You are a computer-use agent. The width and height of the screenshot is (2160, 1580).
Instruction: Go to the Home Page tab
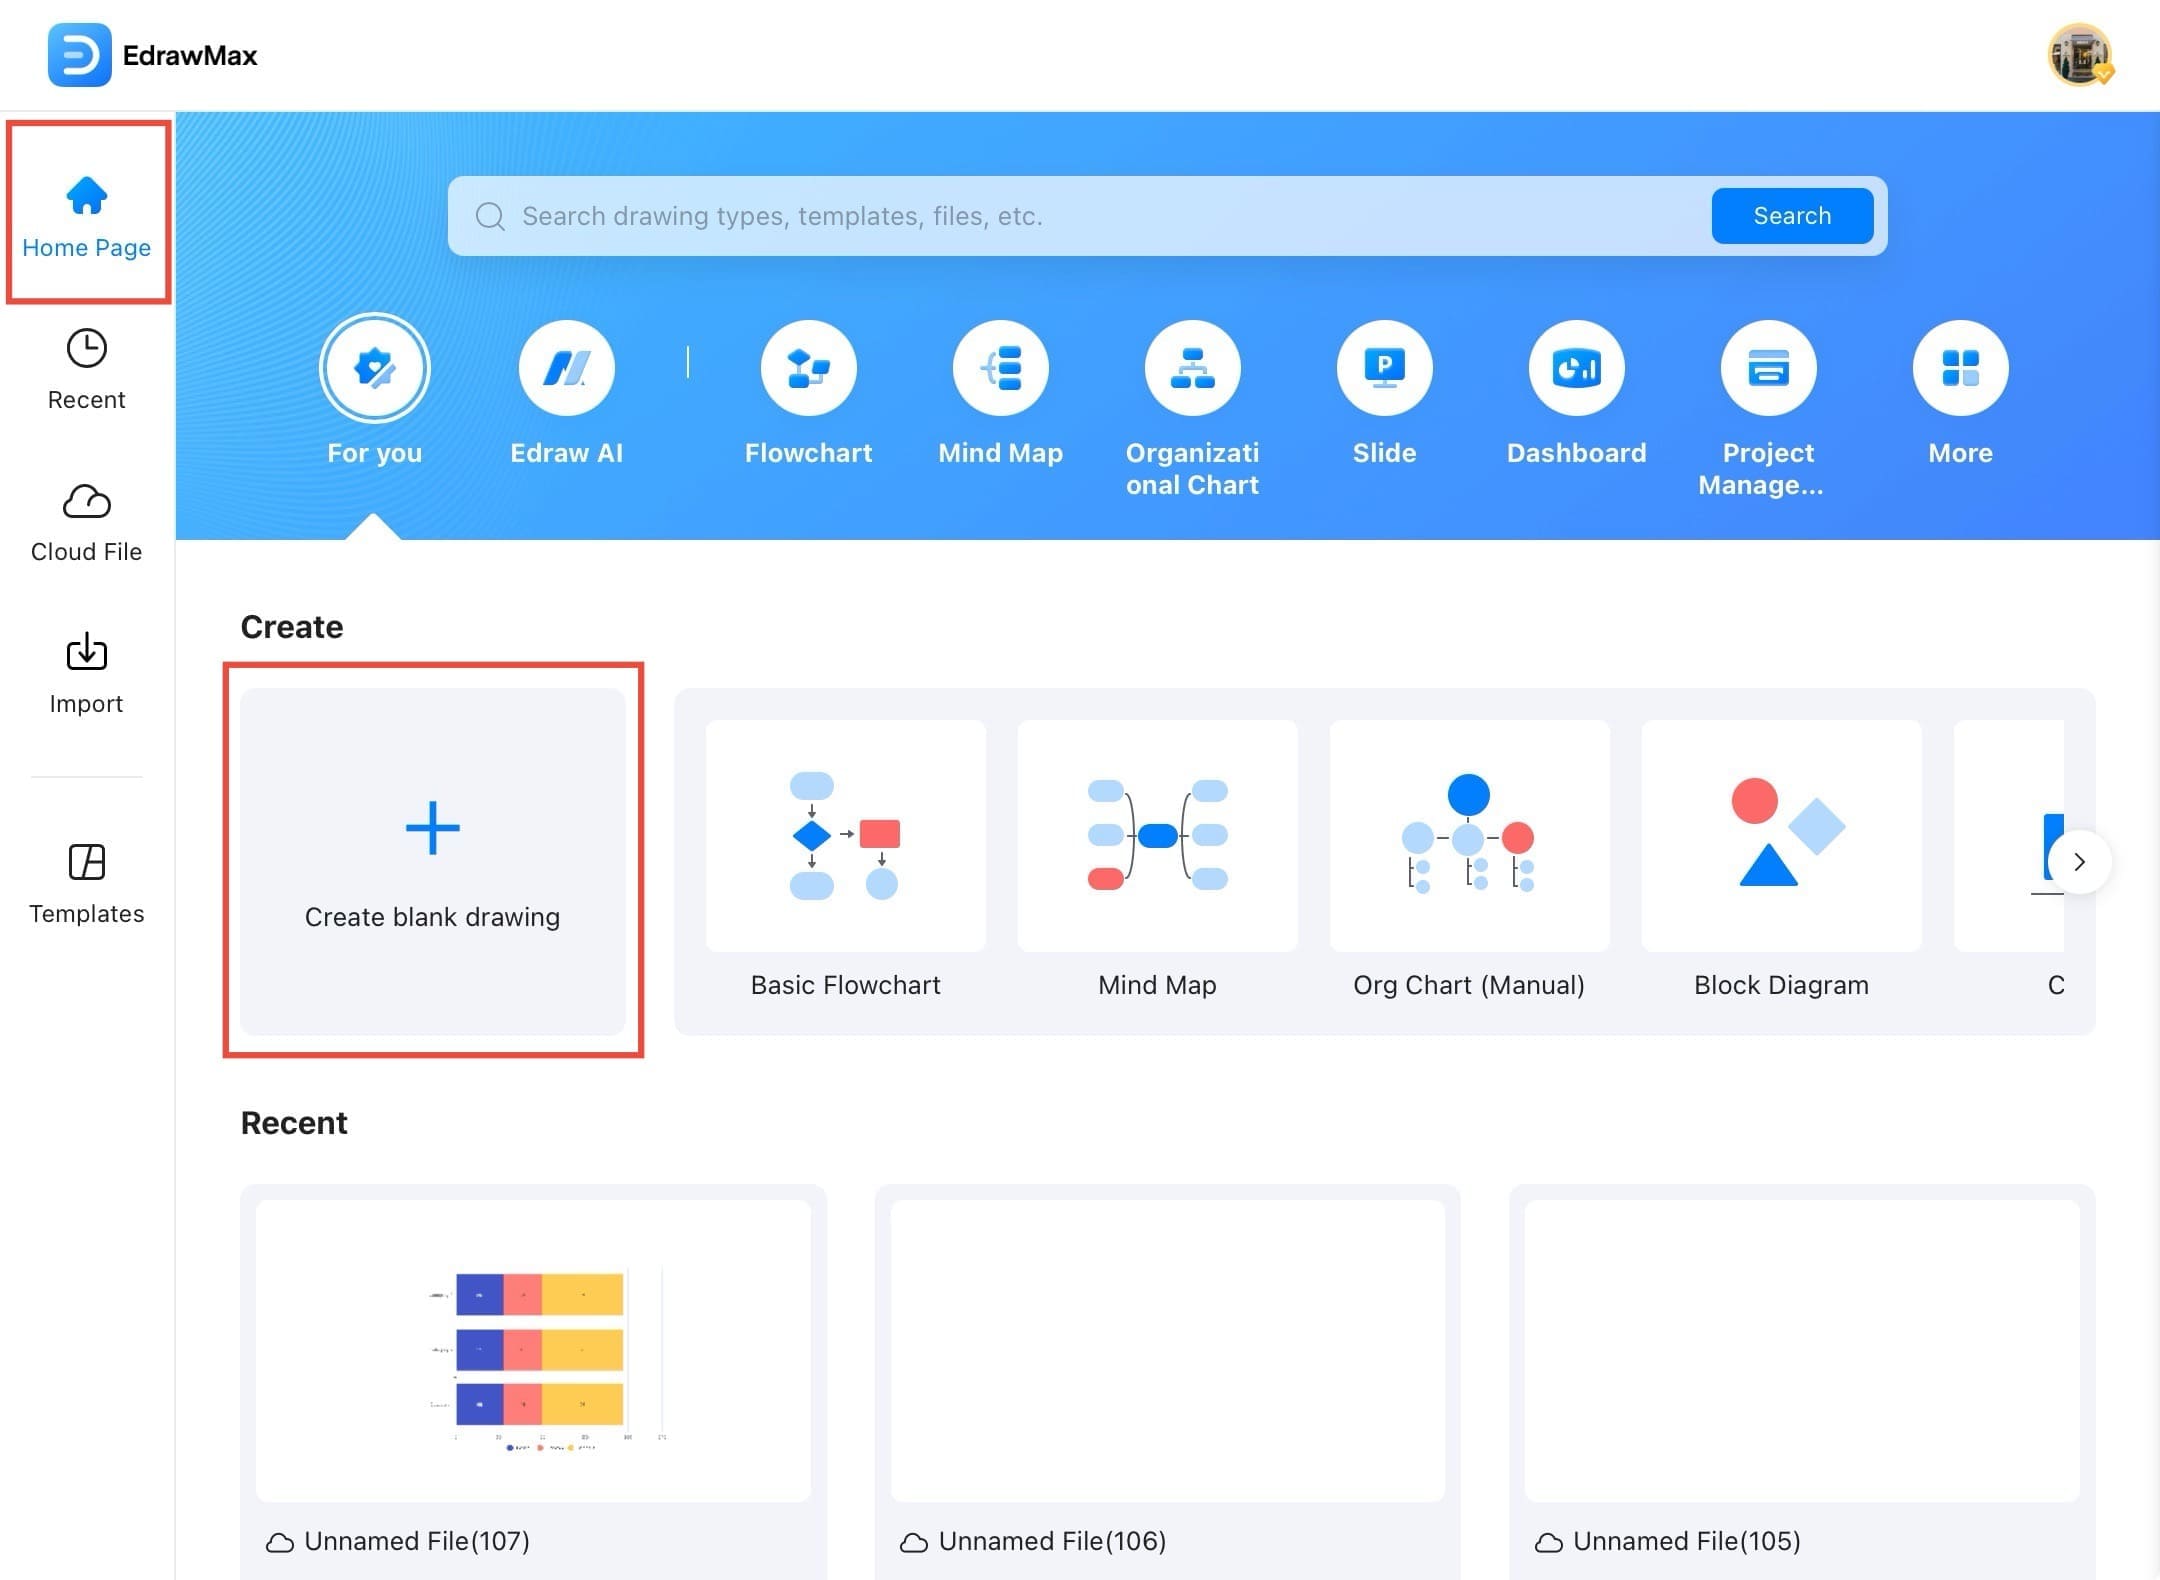click(x=86, y=212)
